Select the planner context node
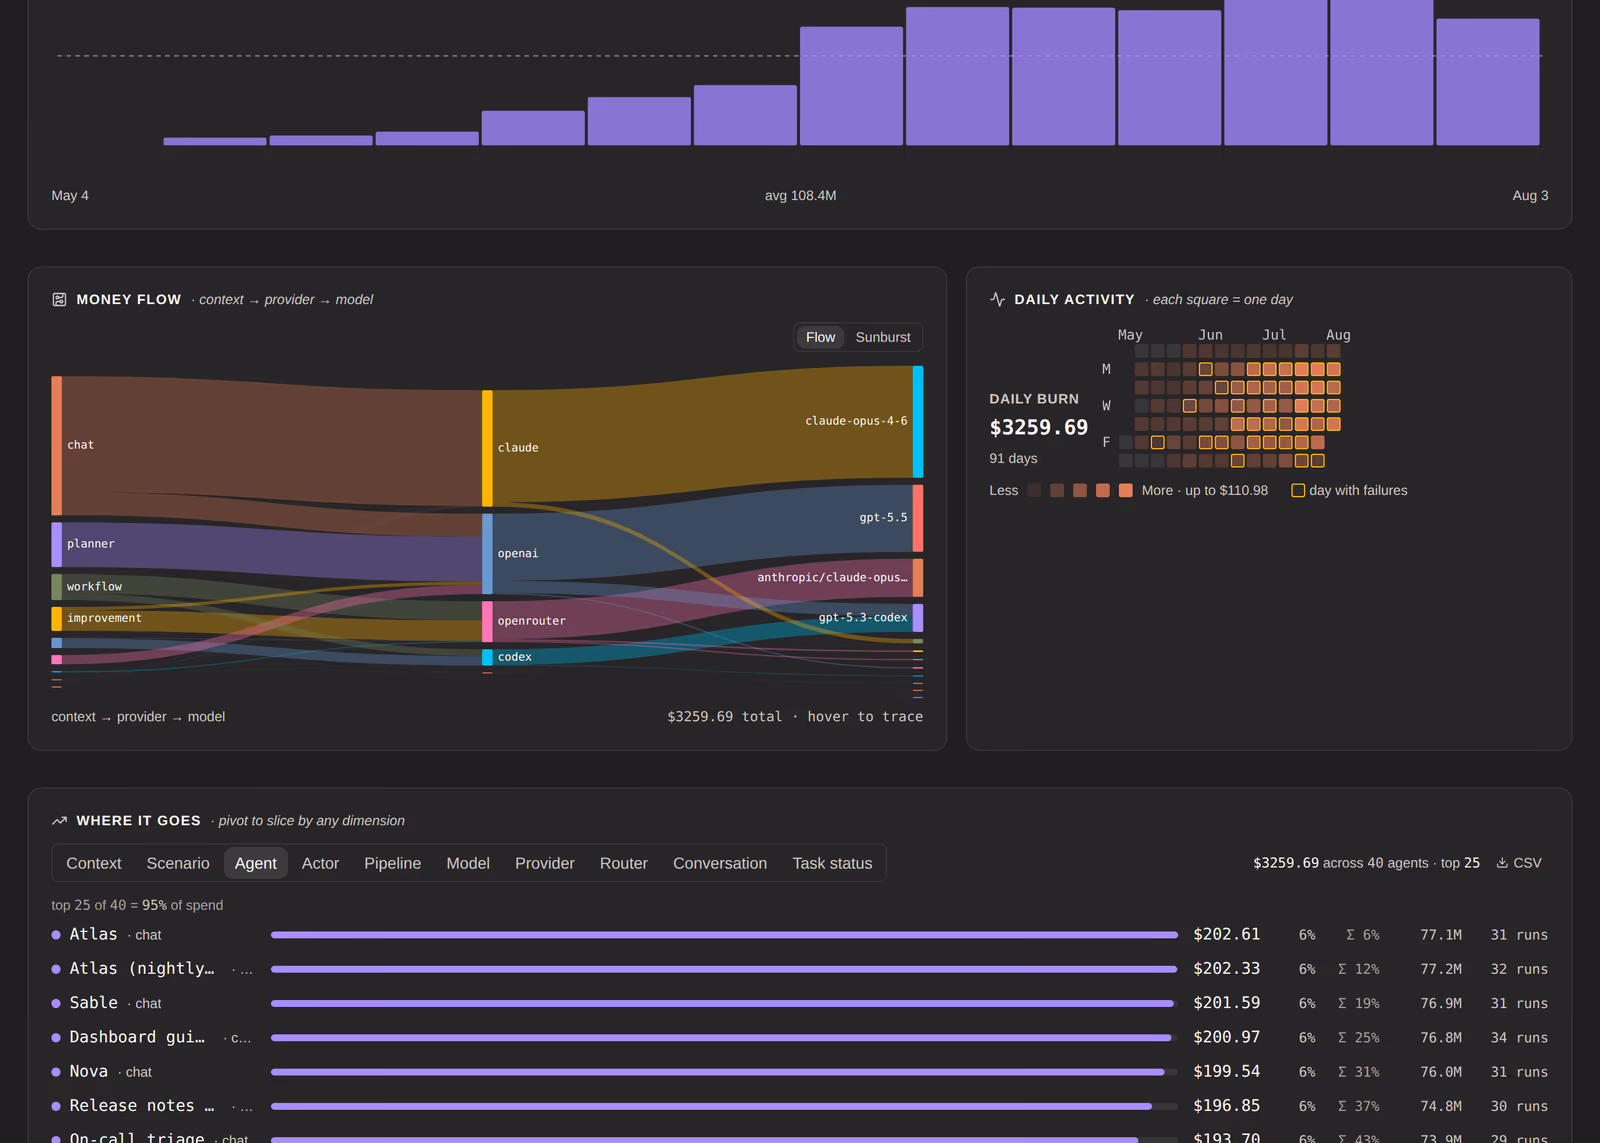Image resolution: width=1600 pixels, height=1143 pixels. click(57, 545)
